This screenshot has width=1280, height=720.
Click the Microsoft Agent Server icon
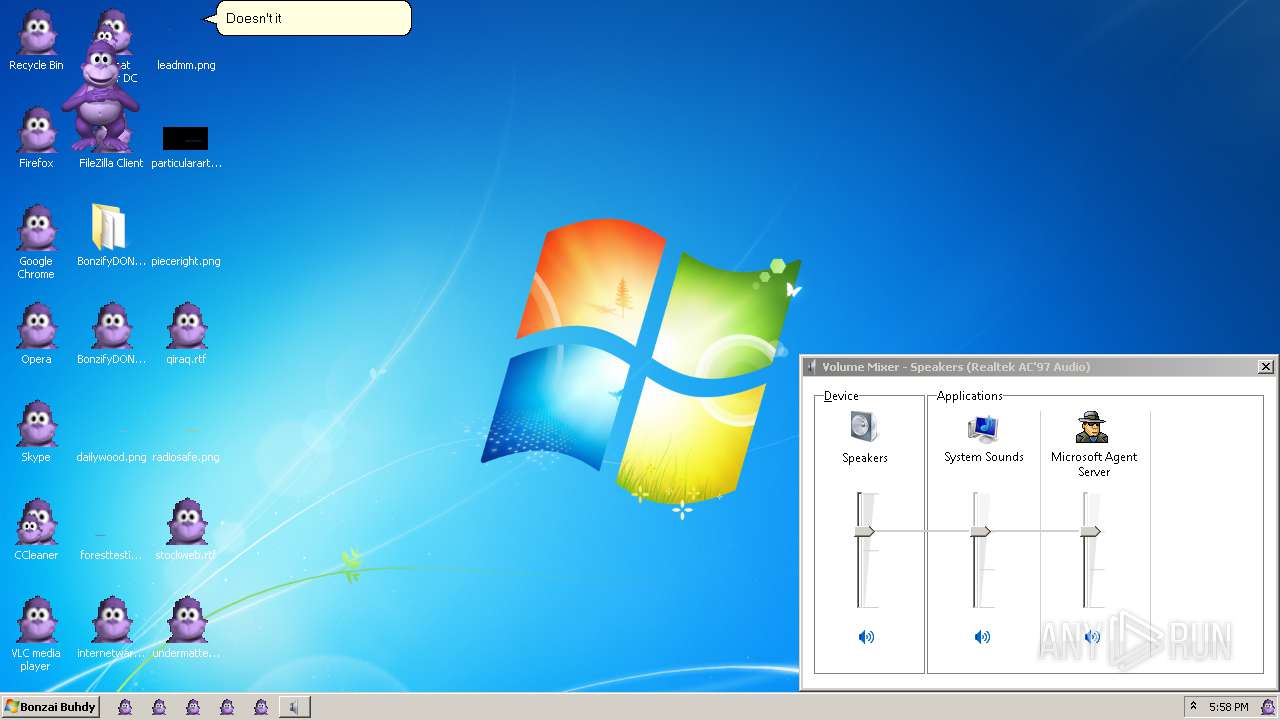[1092, 427]
